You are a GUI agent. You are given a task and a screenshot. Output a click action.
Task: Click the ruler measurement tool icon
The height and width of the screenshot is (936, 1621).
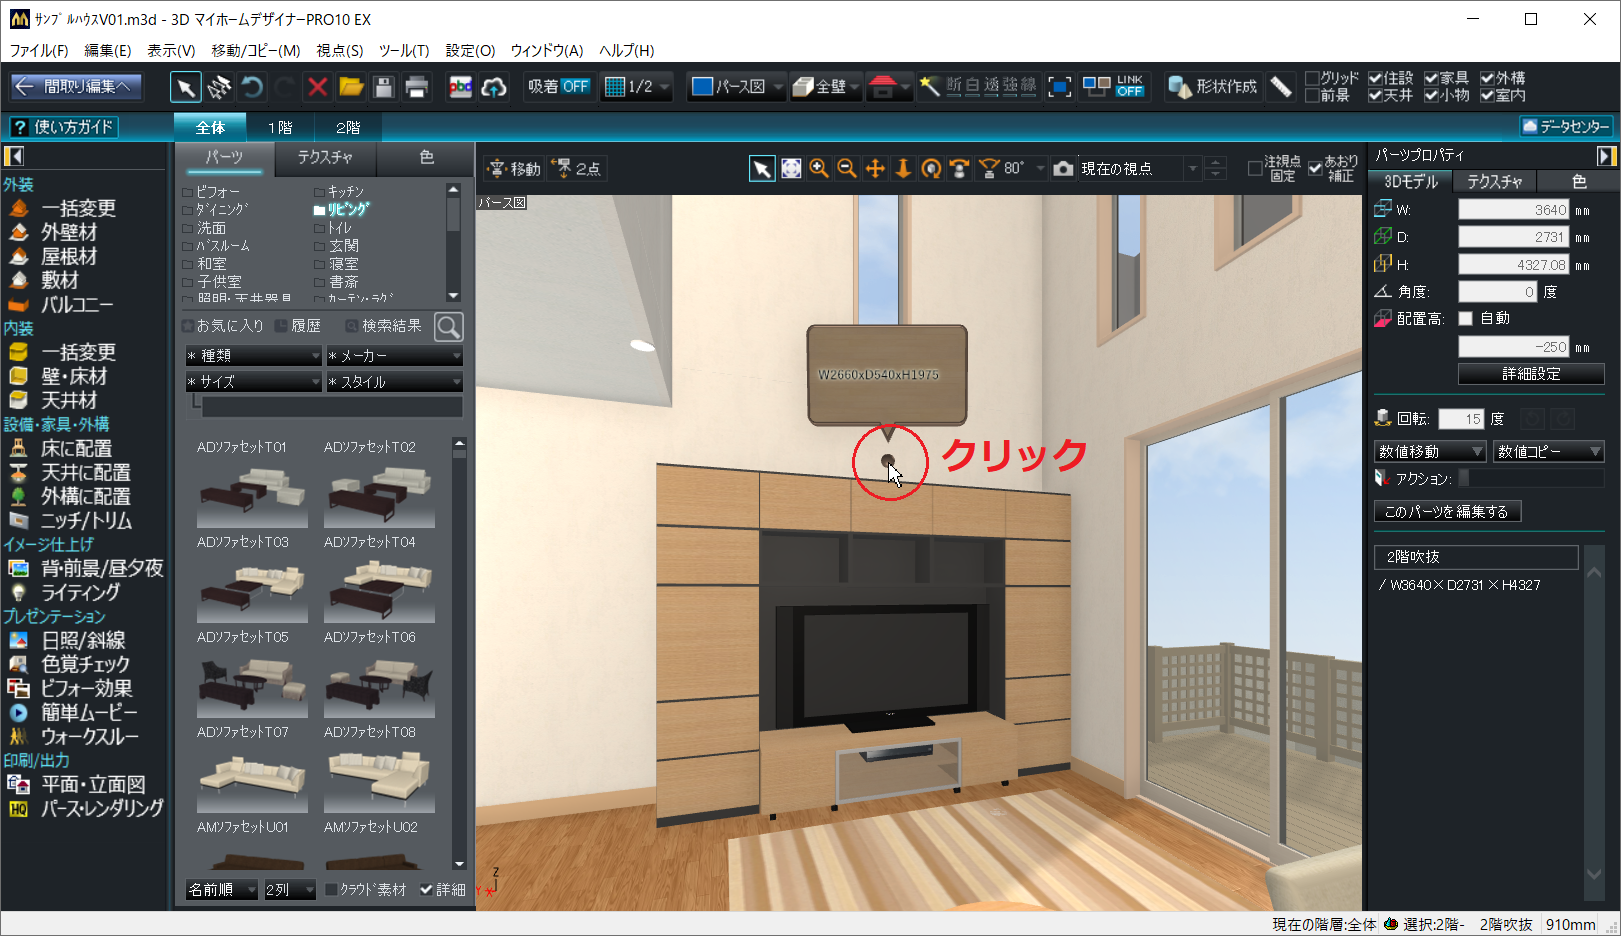[x=1281, y=87]
